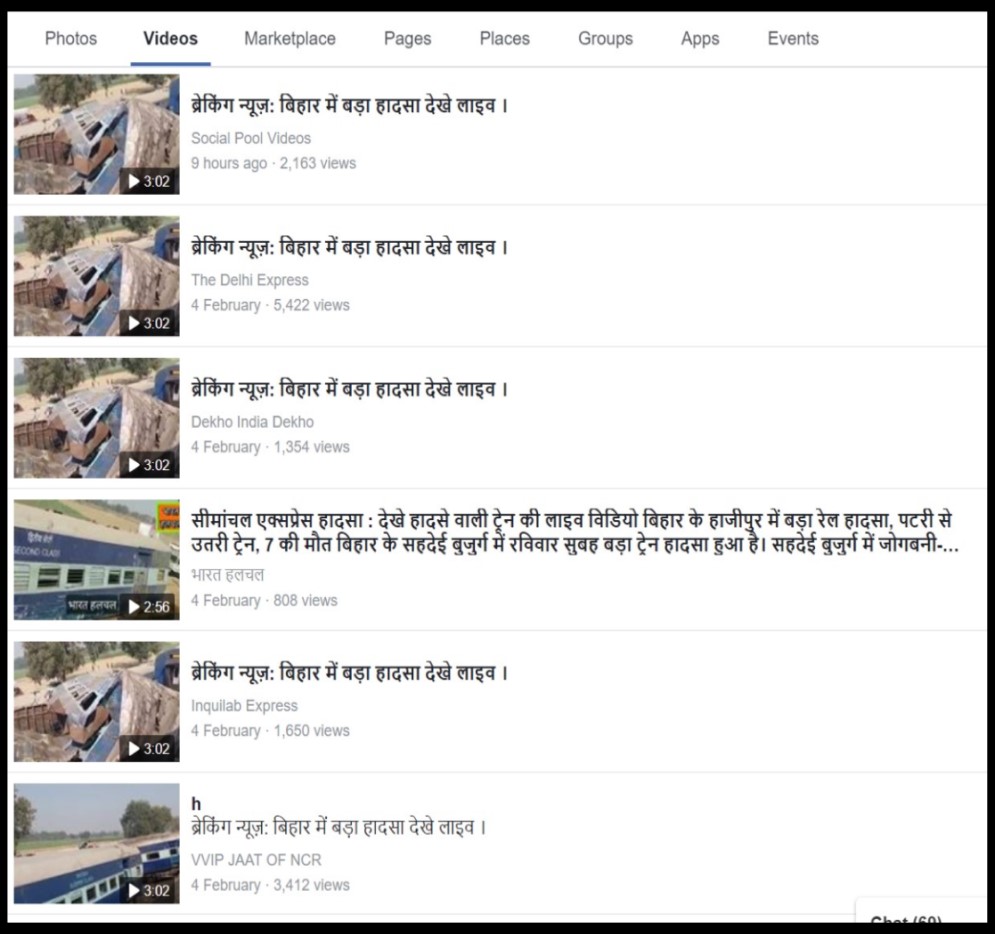
Task: Select the Videos tab
Action: point(170,39)
